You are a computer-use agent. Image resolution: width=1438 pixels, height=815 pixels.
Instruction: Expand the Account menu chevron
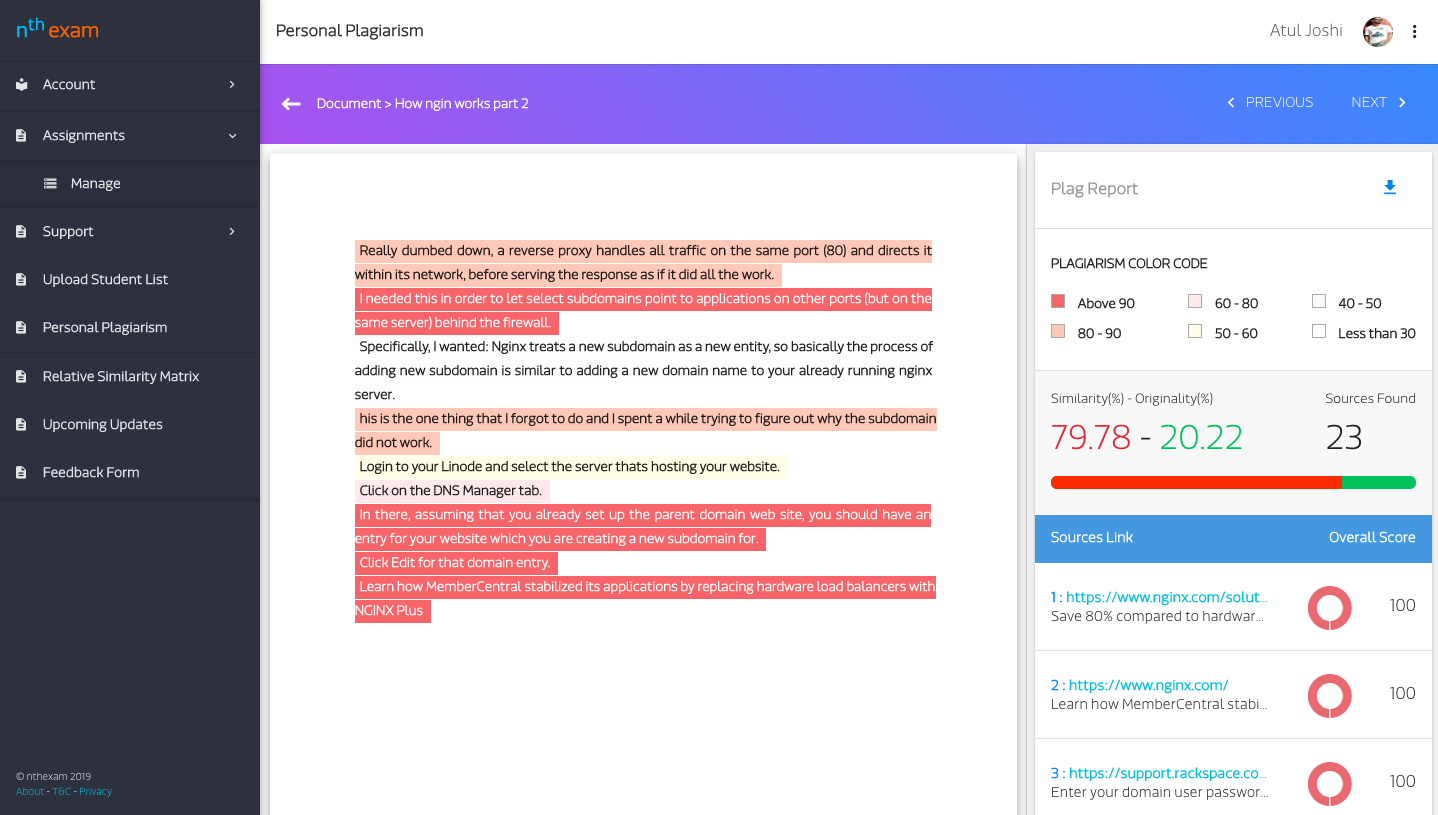click(232, 85)
